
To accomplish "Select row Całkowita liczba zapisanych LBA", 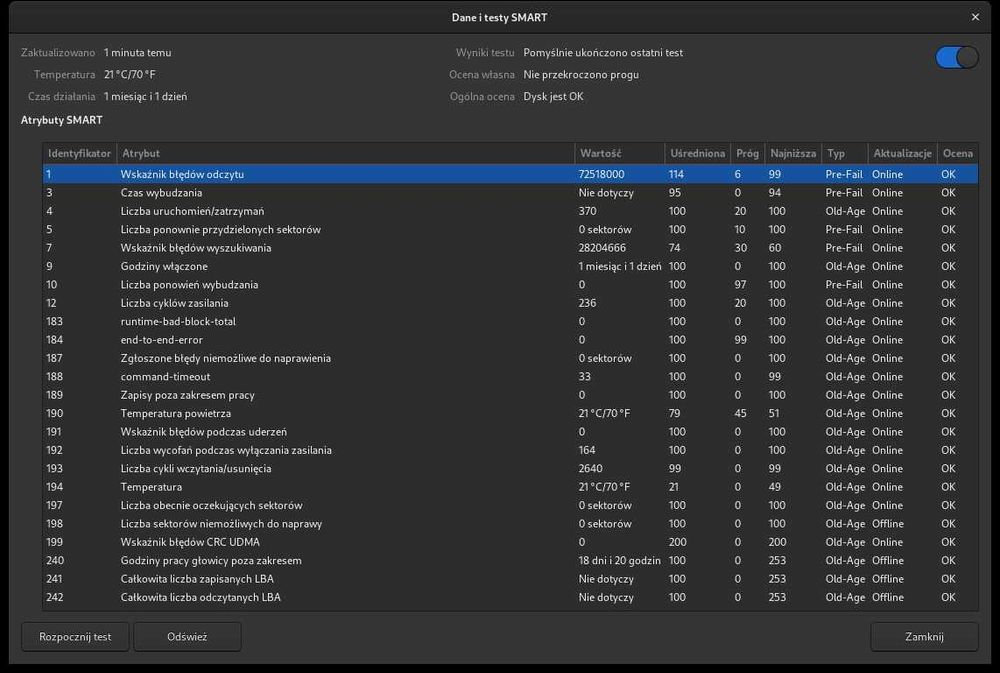I will (510, 579).
